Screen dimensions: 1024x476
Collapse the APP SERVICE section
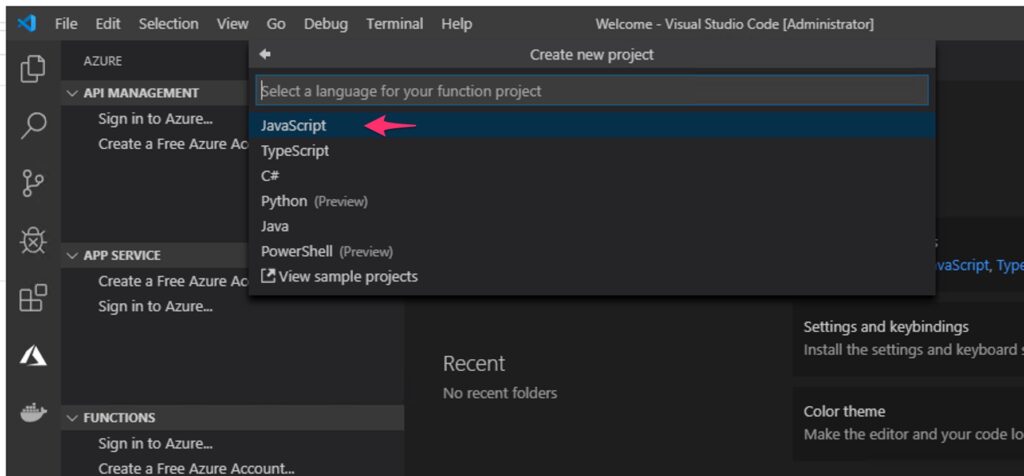pyautogui.click(x=72, y=256)
